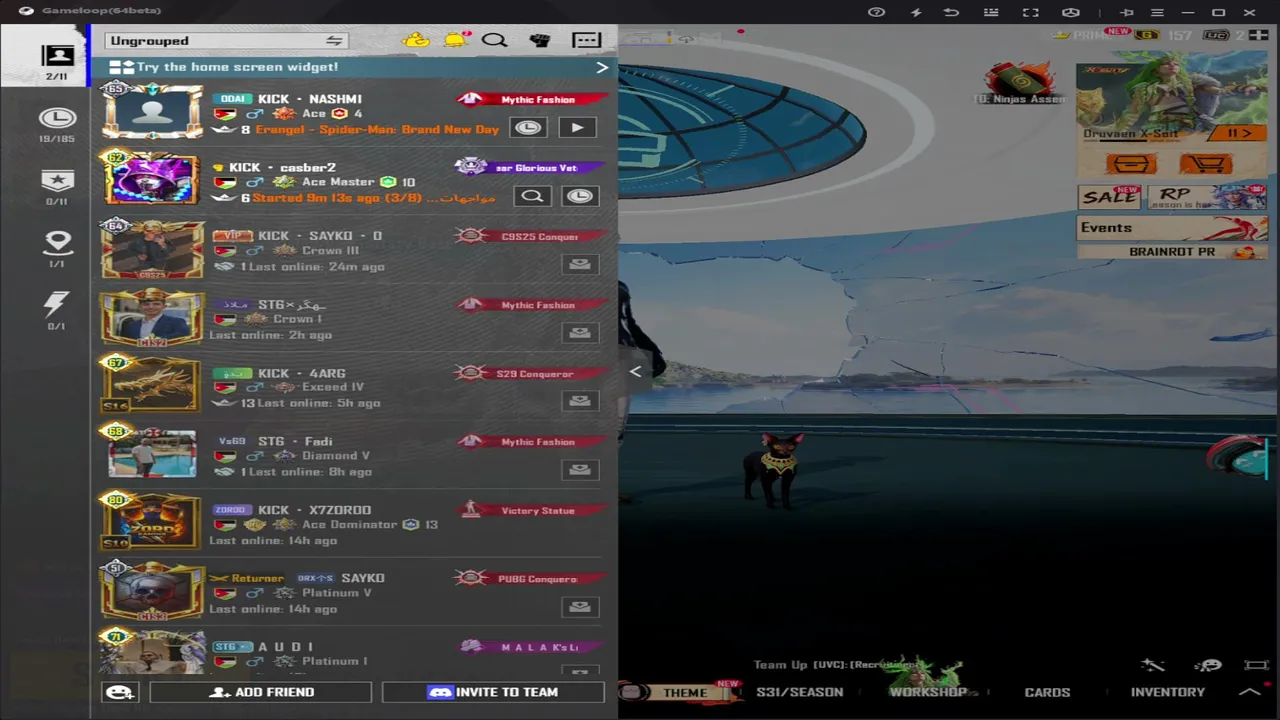
Task: Select 'KICK · X7ZOROO' player name
Action: click(314, 510)
